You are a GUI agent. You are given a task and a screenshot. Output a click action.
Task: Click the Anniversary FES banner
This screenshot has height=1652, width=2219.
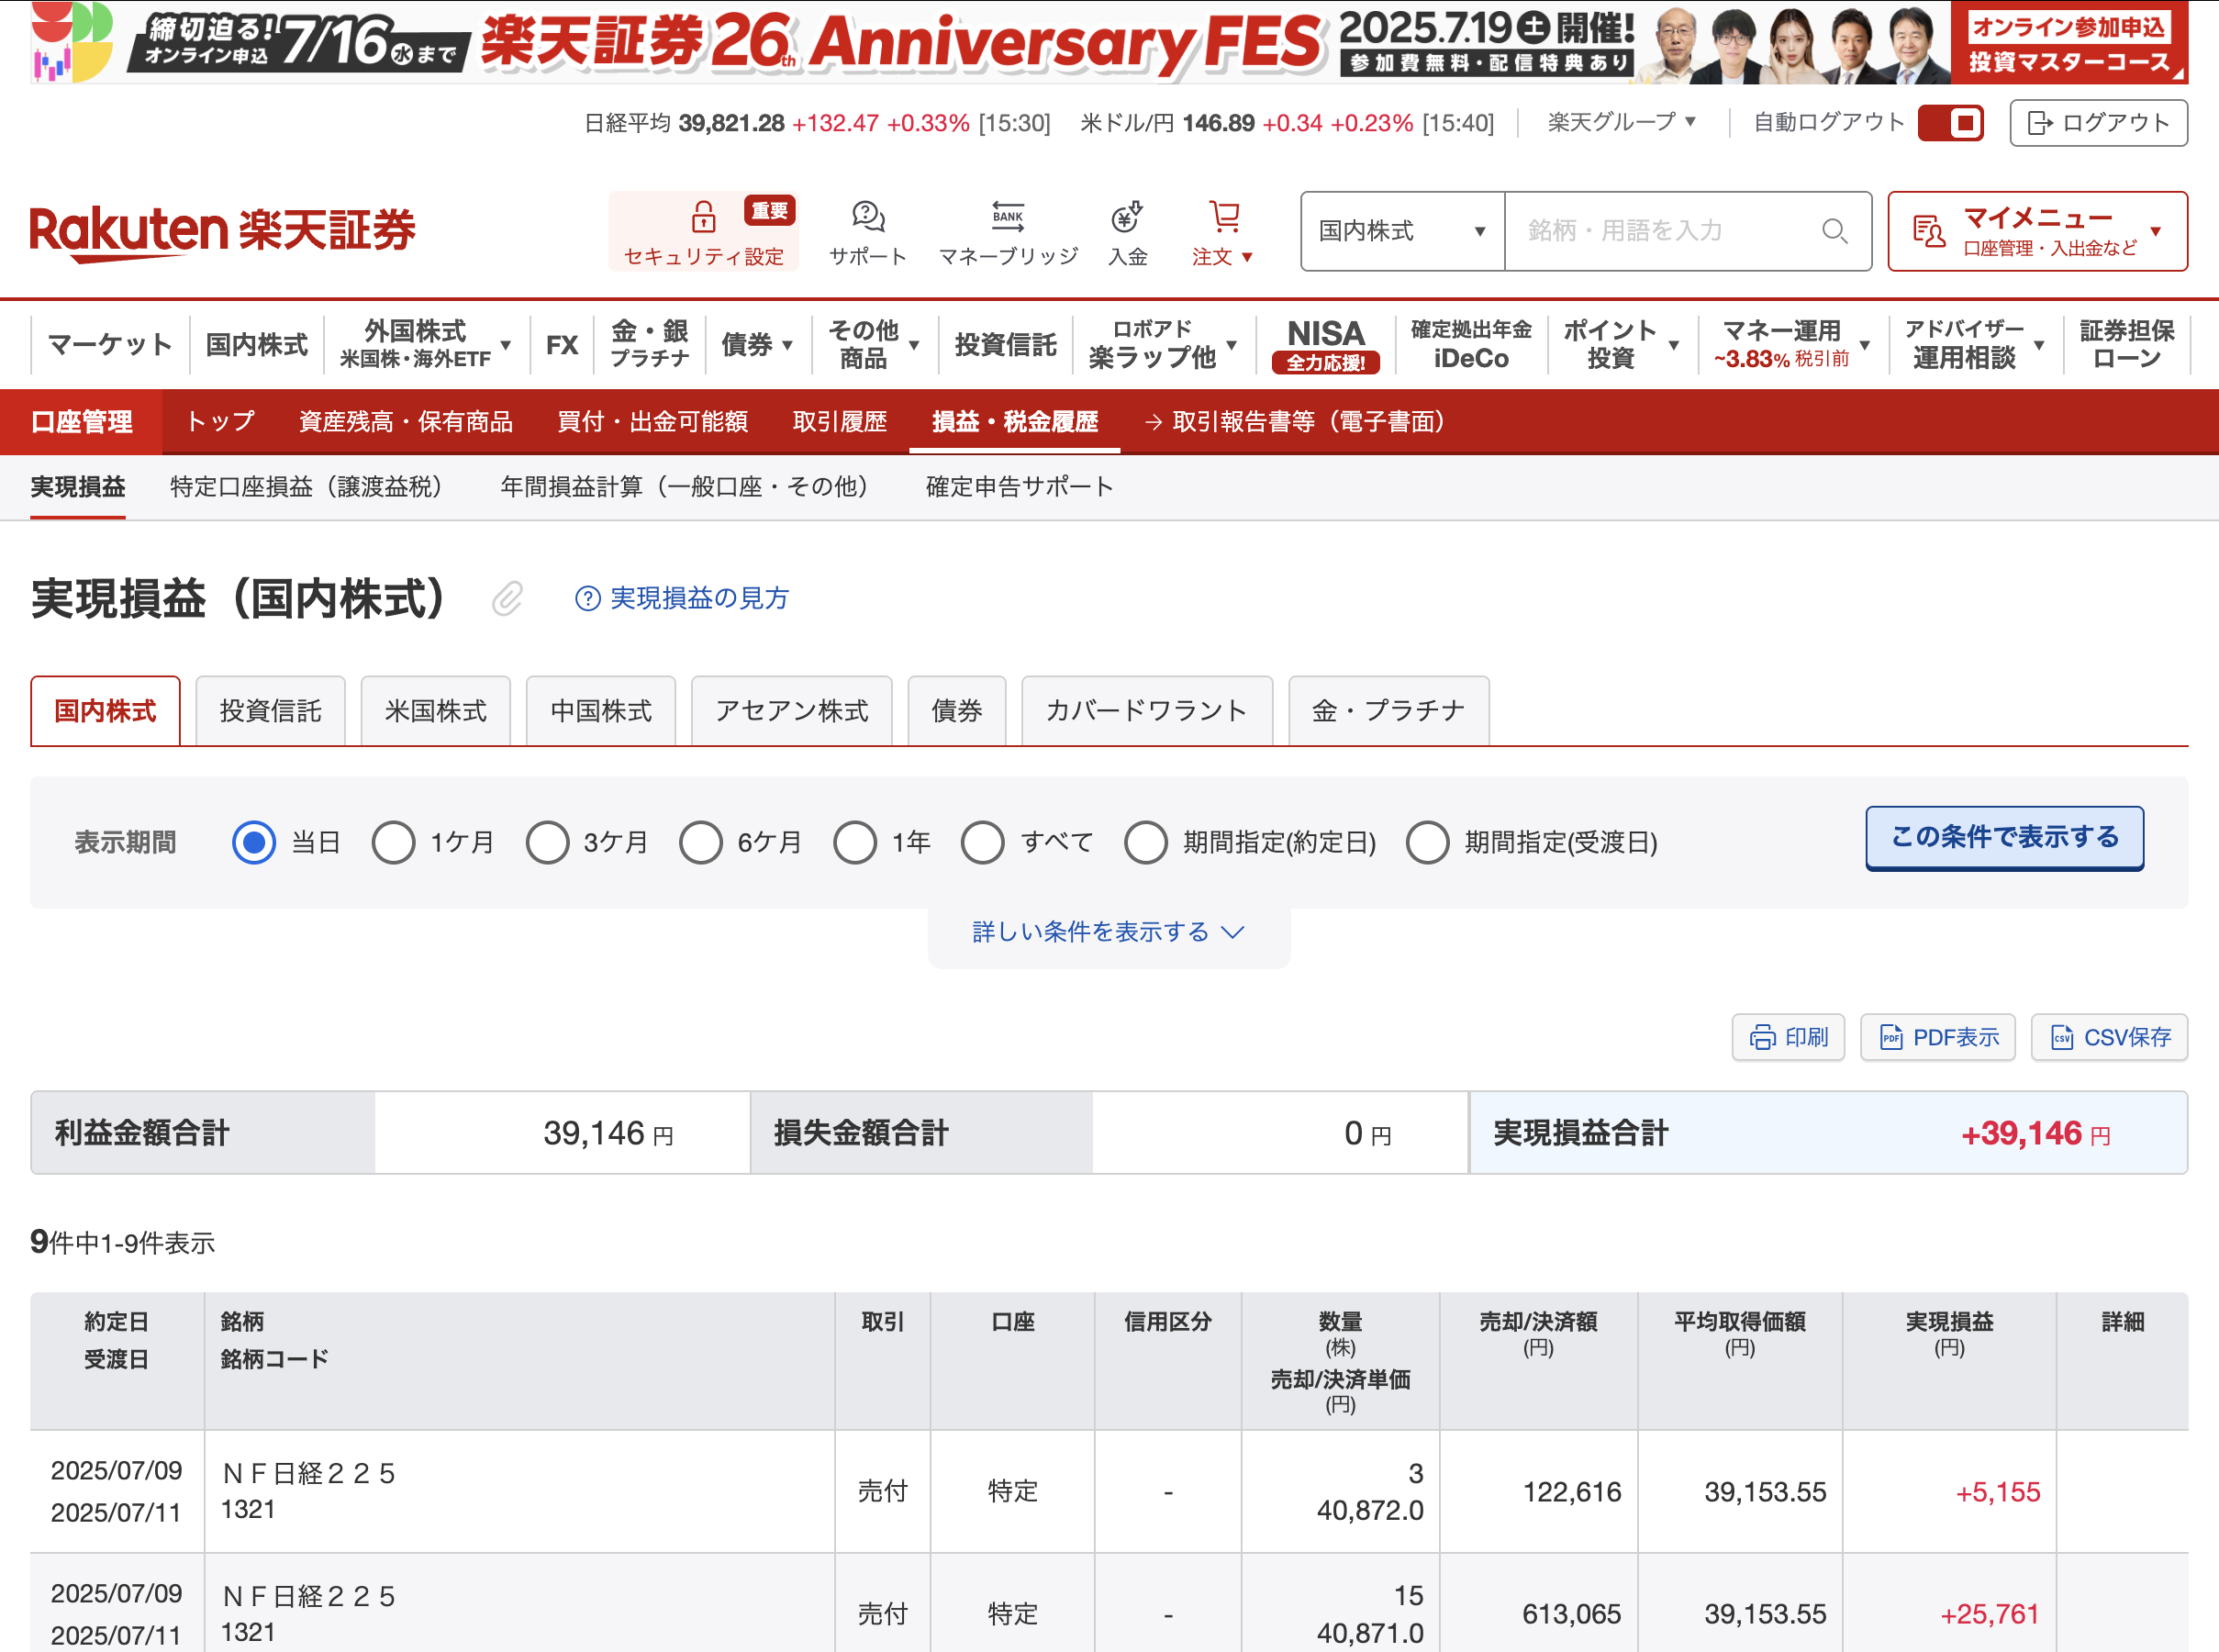point(1110,42)
